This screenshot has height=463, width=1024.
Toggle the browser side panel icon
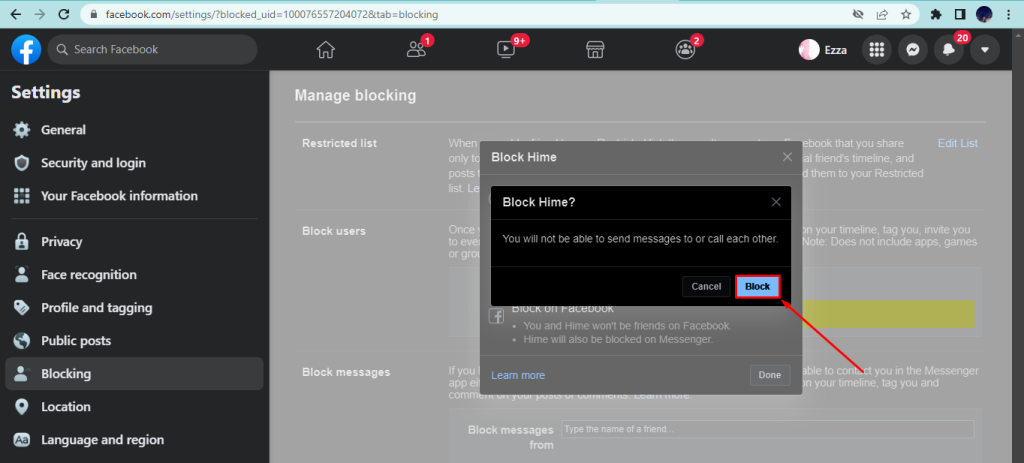tap(960, 14)
